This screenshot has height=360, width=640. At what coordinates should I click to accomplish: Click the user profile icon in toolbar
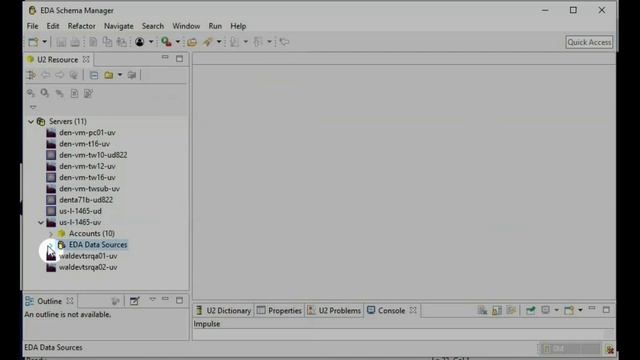[140, 42]
